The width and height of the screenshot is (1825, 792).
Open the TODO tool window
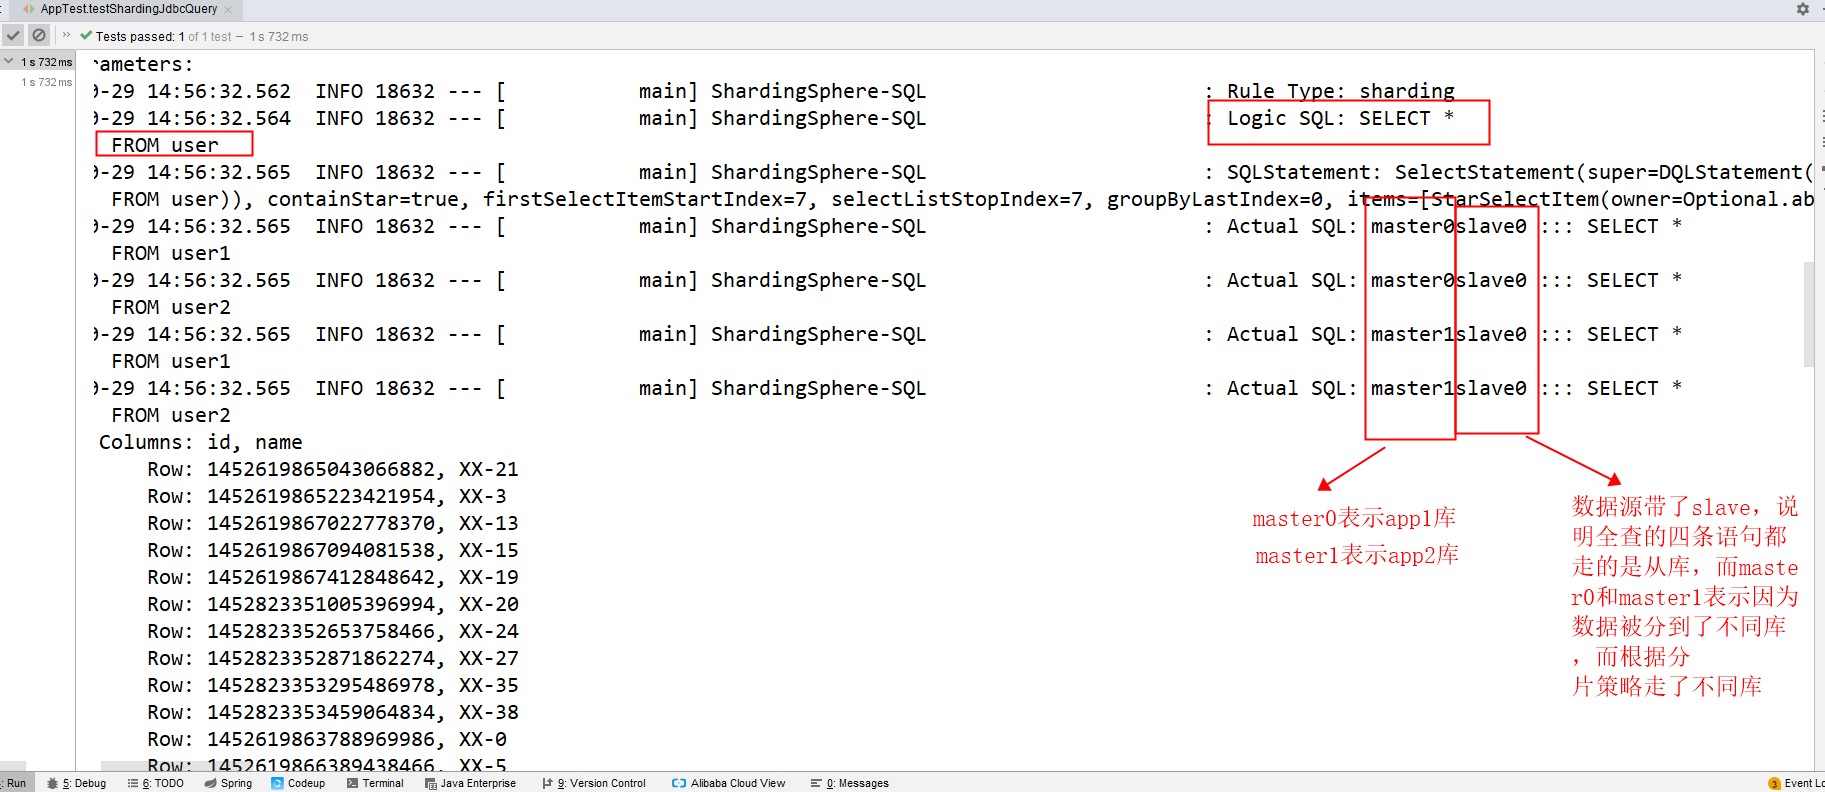(x=156, y=783)
